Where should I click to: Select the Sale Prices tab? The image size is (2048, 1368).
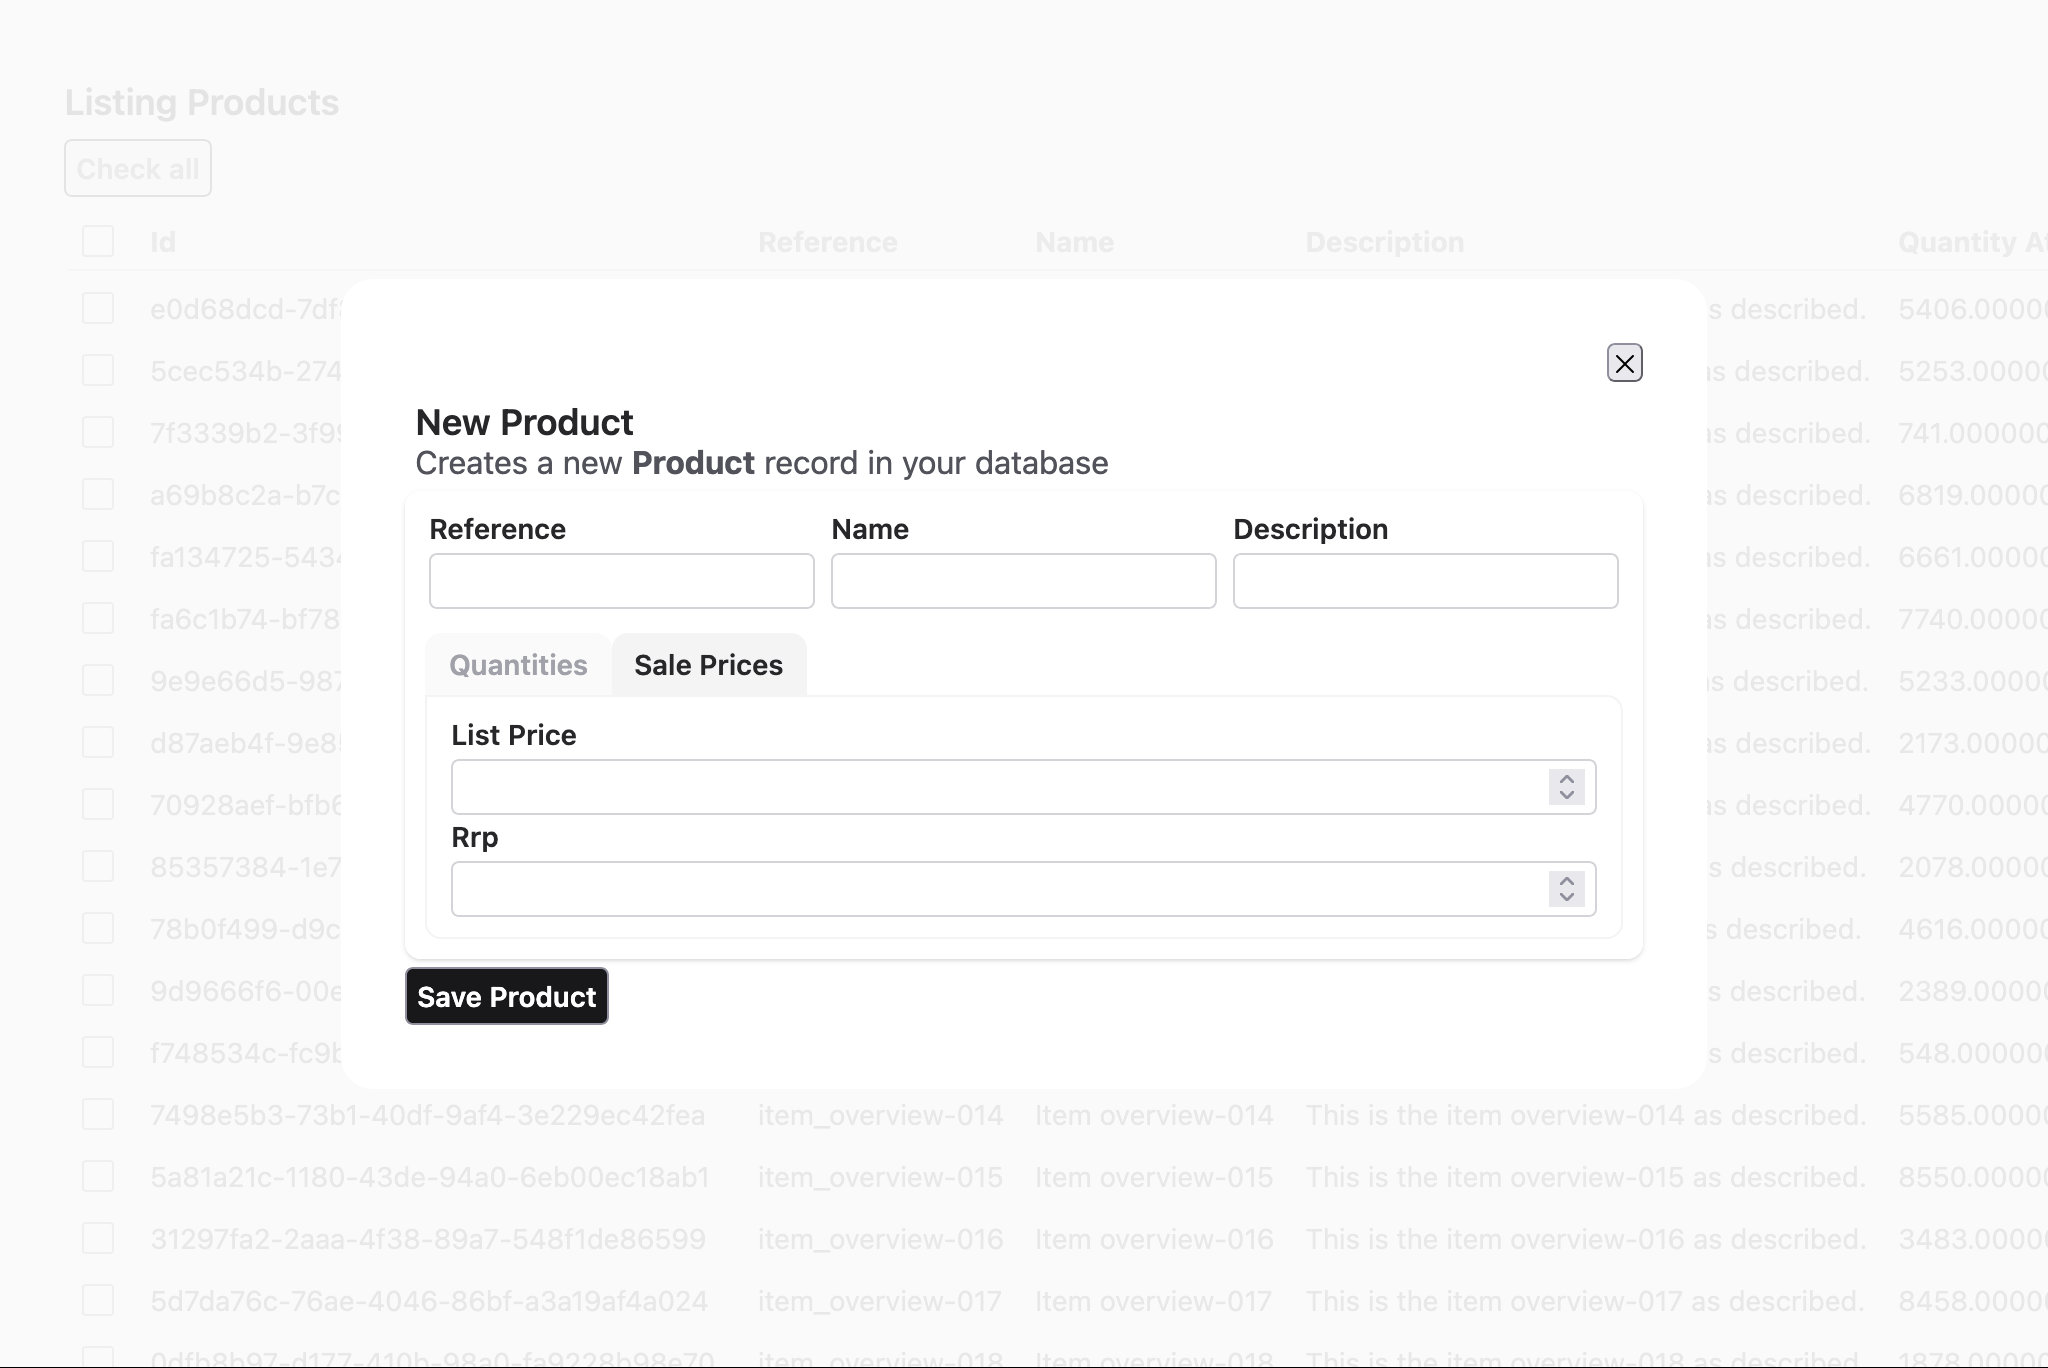(708, 665)
